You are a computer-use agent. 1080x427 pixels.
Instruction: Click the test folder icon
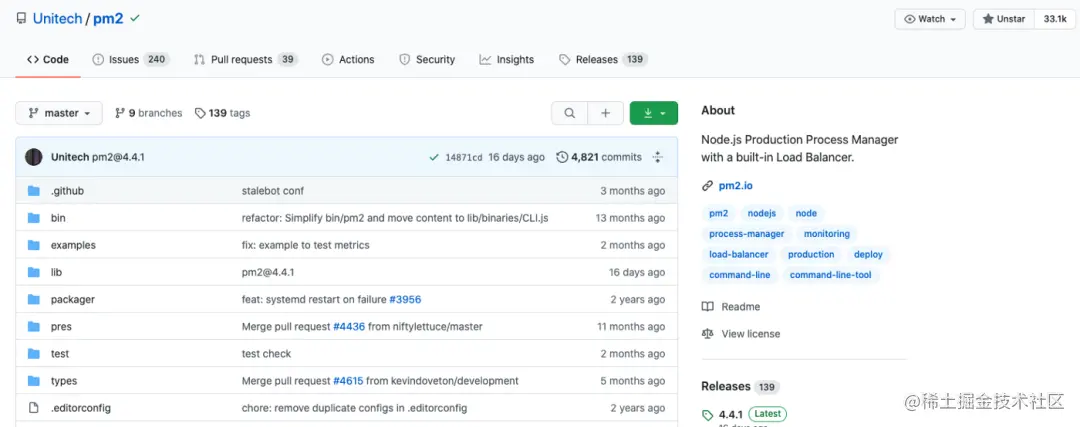point(34,354)
